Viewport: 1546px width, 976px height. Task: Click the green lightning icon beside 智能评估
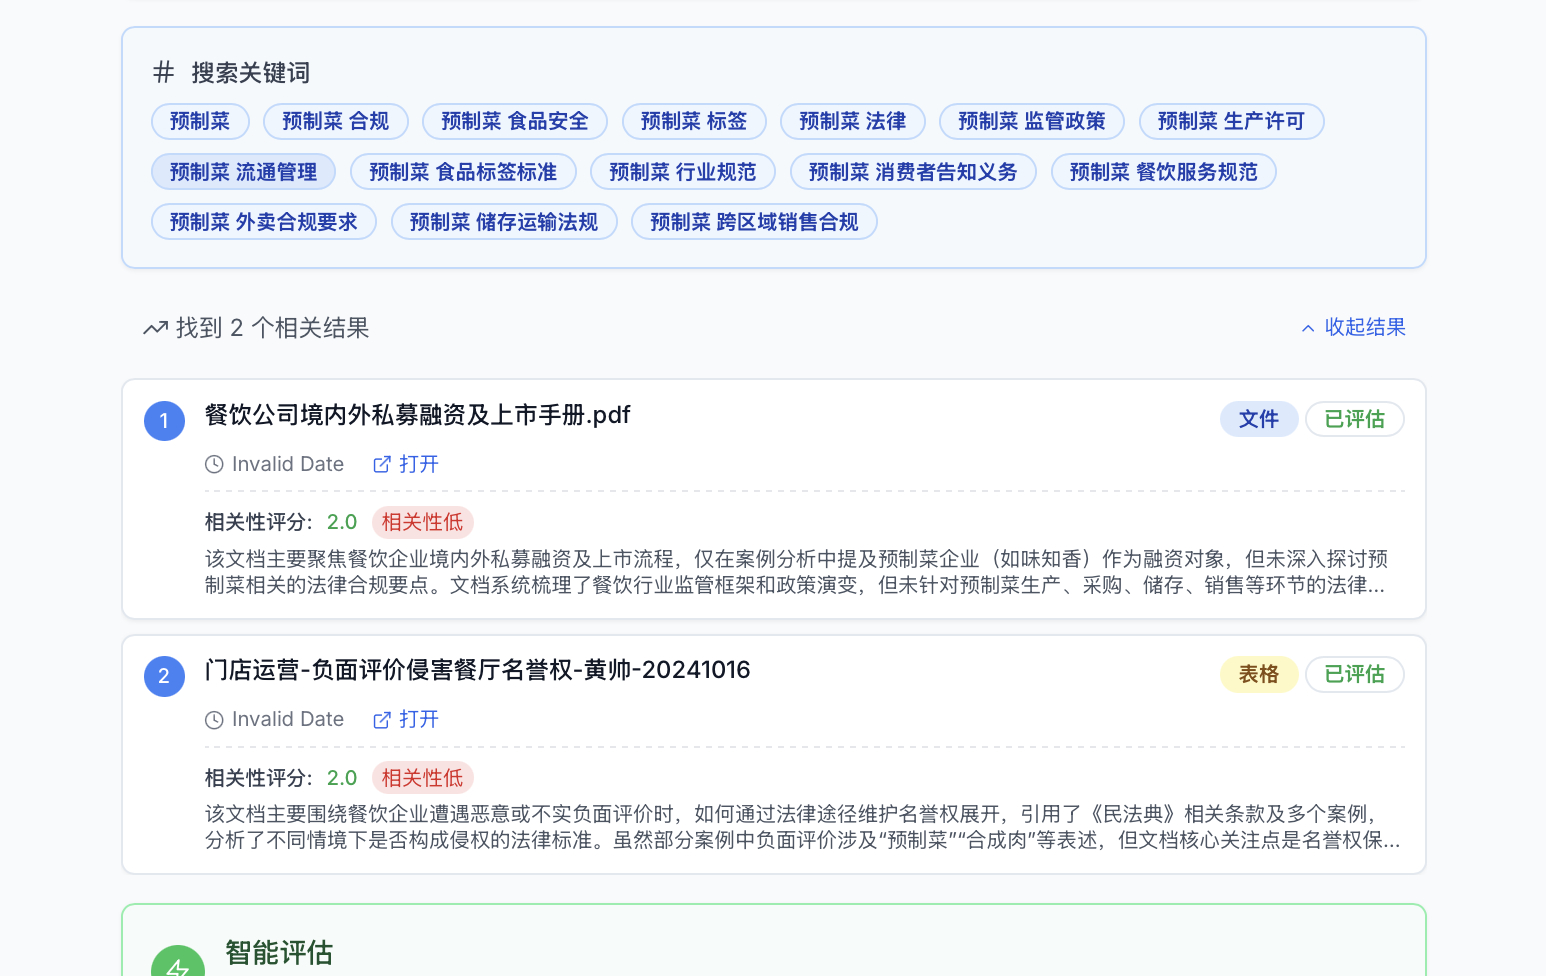[x=178, y=964]
